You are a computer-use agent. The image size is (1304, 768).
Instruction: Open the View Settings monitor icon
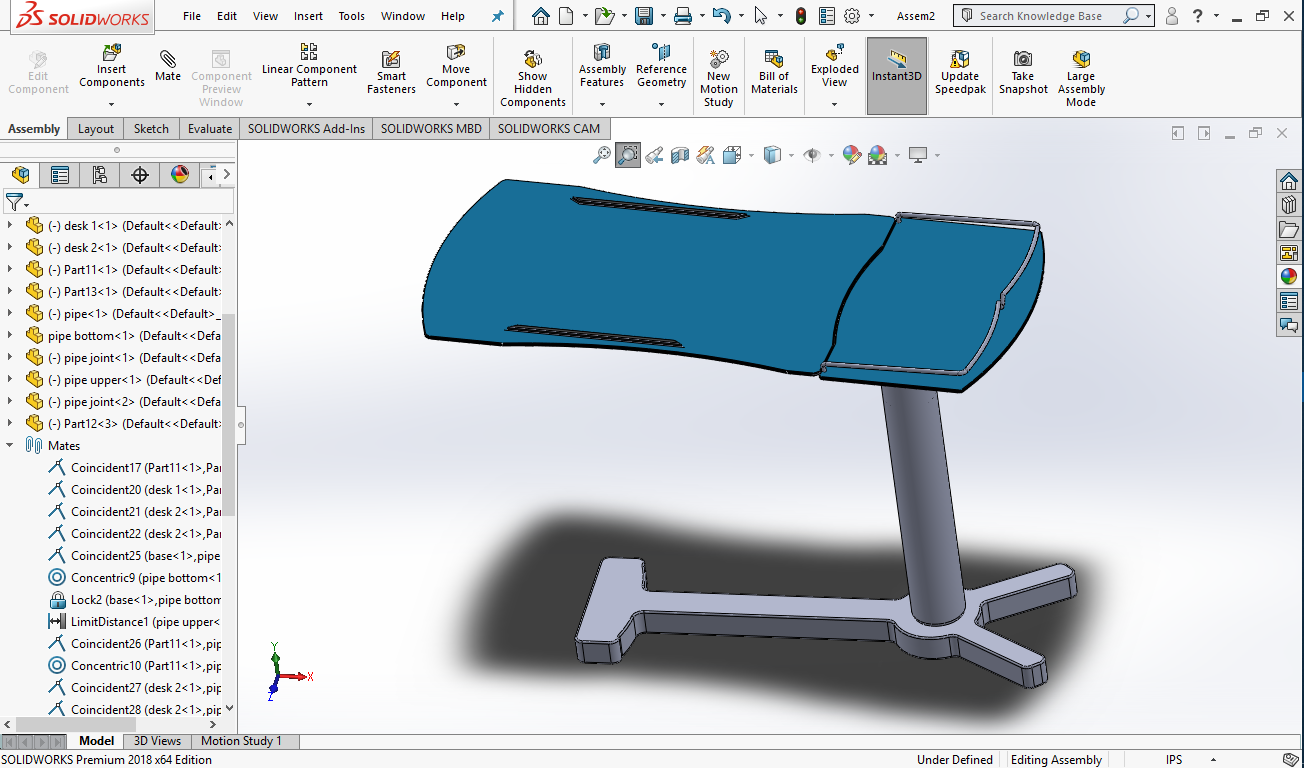pos(918,155)
